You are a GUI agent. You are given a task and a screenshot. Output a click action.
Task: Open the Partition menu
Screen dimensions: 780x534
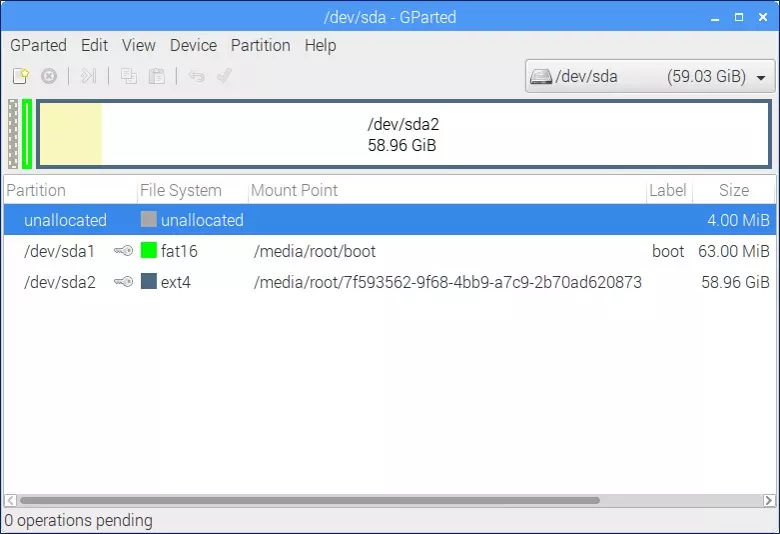pos(260,45)
